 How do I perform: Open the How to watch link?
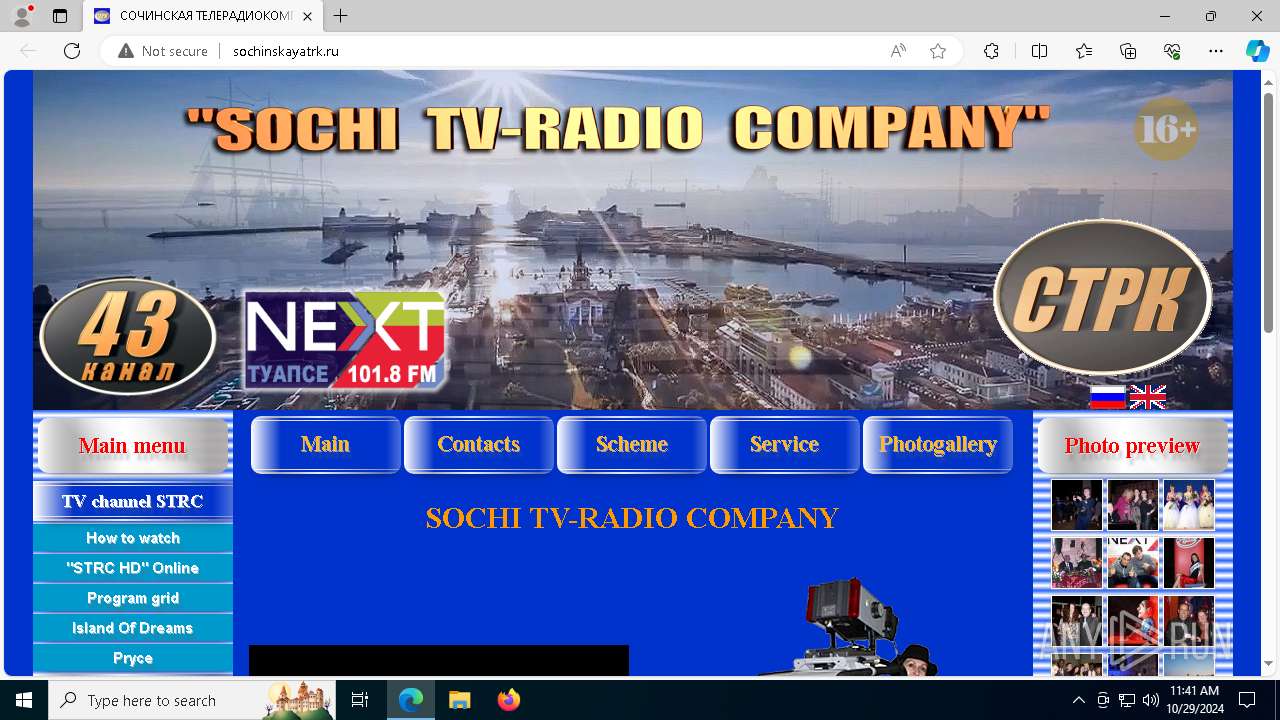tap(133, 538)
